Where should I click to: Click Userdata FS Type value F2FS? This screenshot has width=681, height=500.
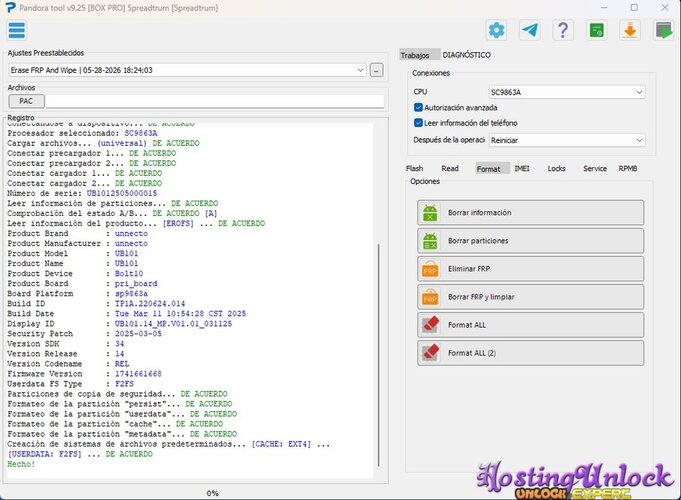click(124, 384)
